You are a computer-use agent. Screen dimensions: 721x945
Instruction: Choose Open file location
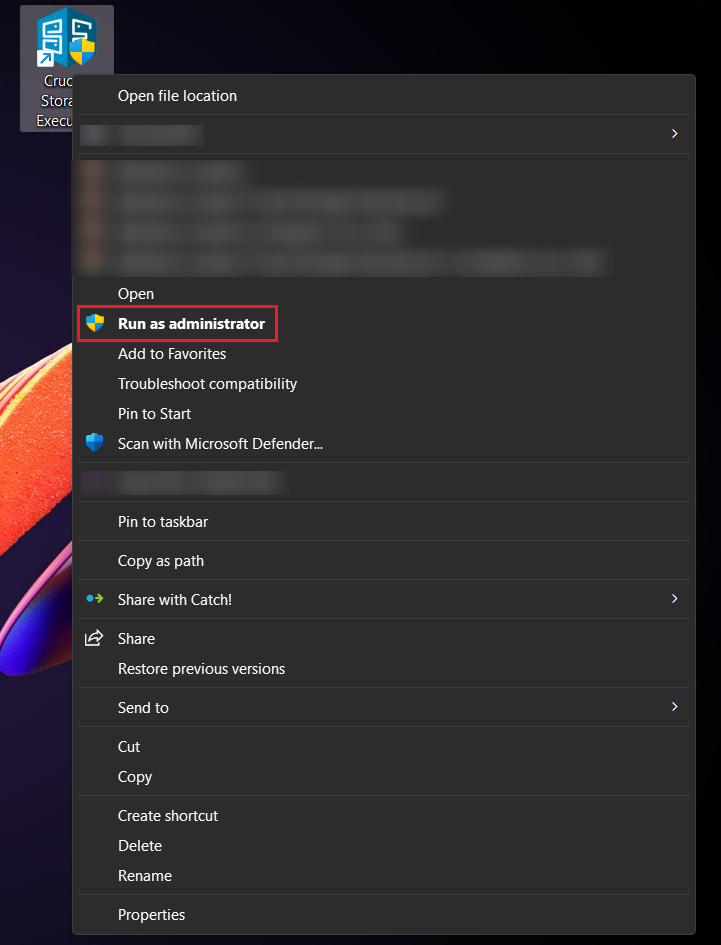(x=383, y=96)
